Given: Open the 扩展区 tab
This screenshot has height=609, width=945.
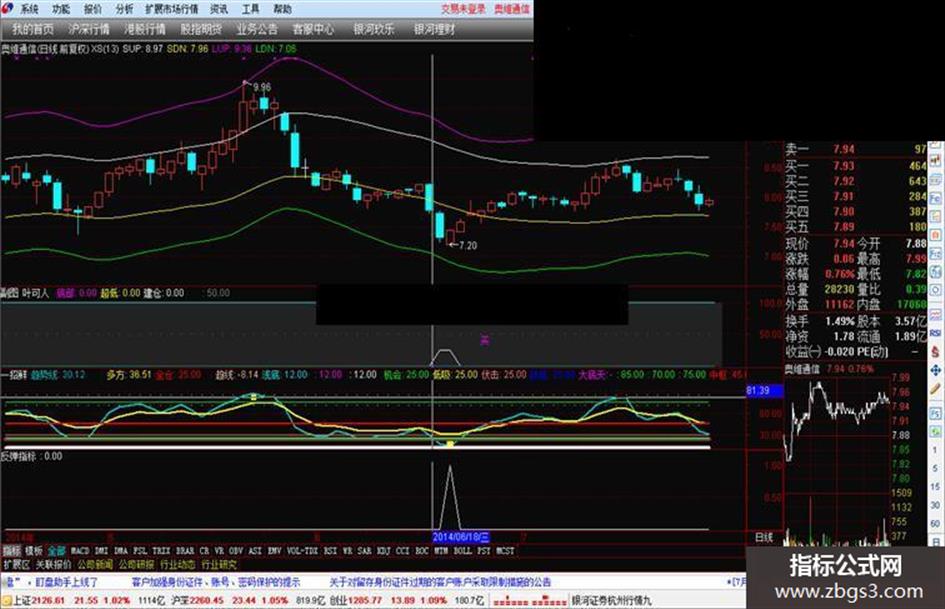Looking at the screenshot, I should 16,565.
